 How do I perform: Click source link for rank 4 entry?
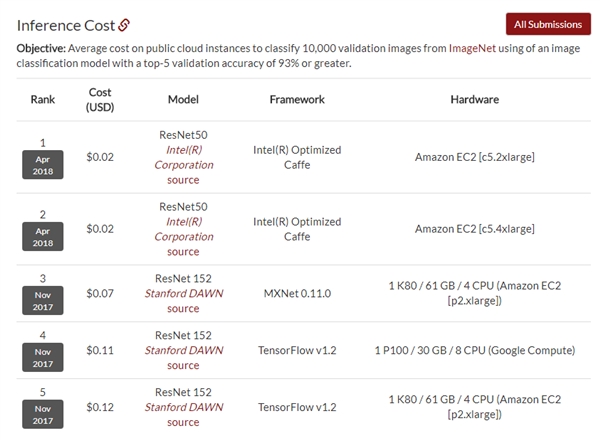[x=183, y=366]
